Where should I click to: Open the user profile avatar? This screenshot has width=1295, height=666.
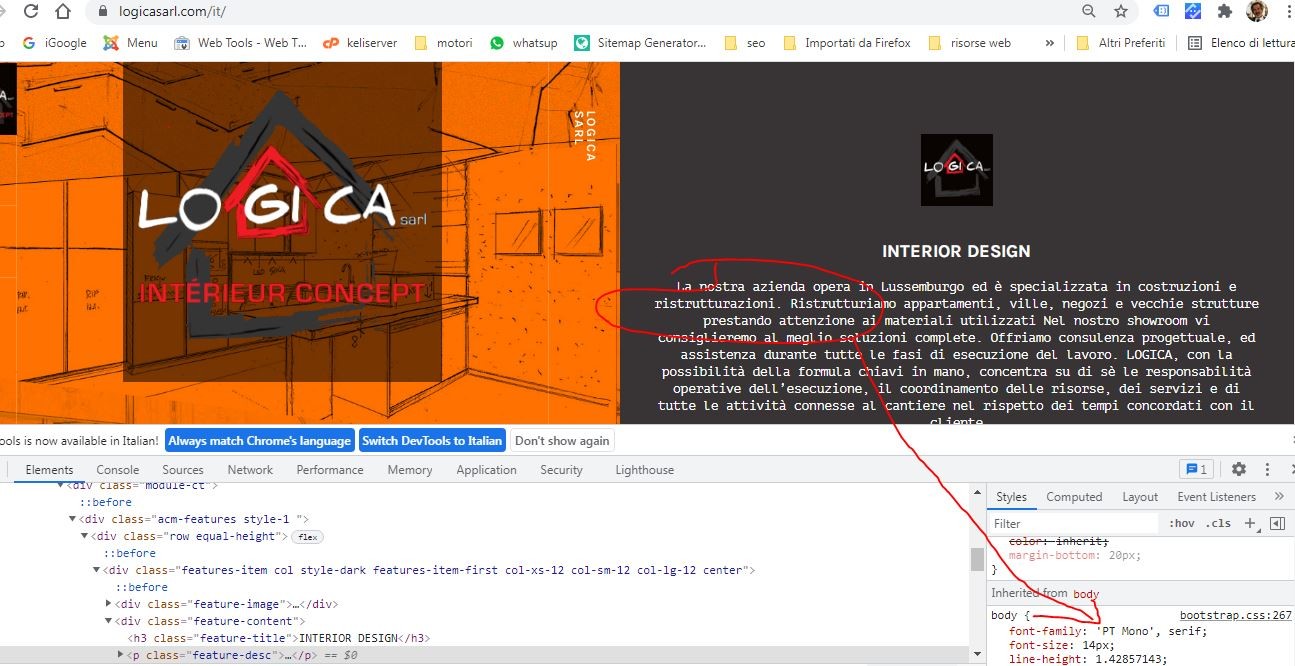pos(1257,11)
